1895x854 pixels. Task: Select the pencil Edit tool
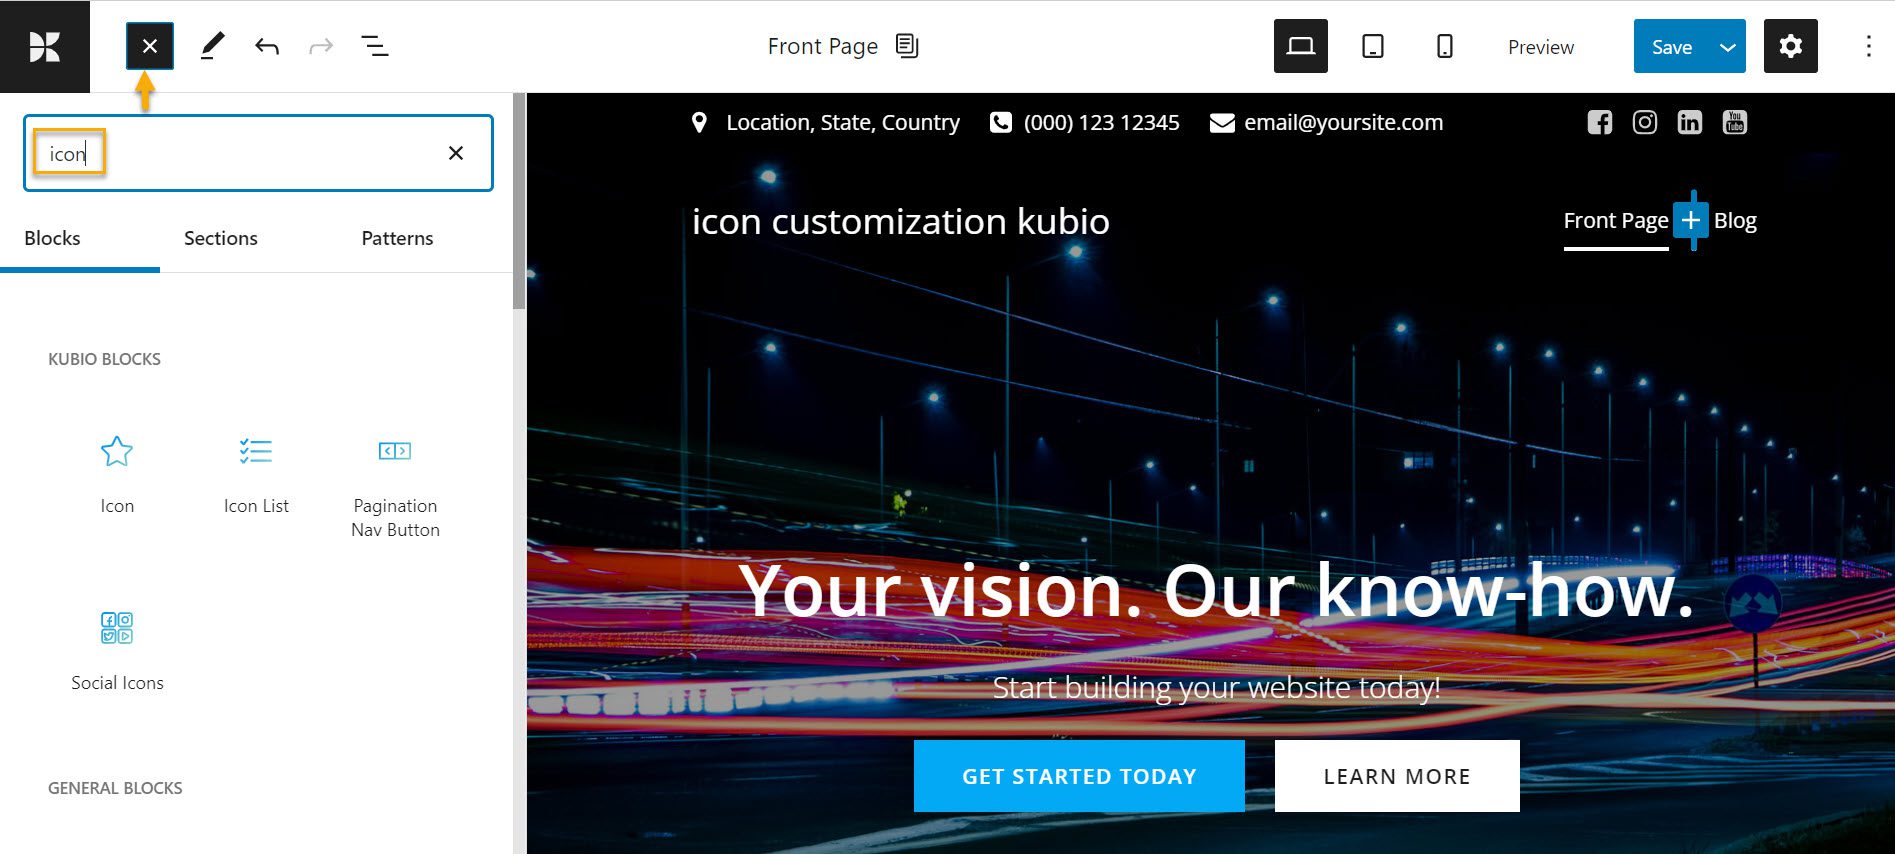coord(212,46)
